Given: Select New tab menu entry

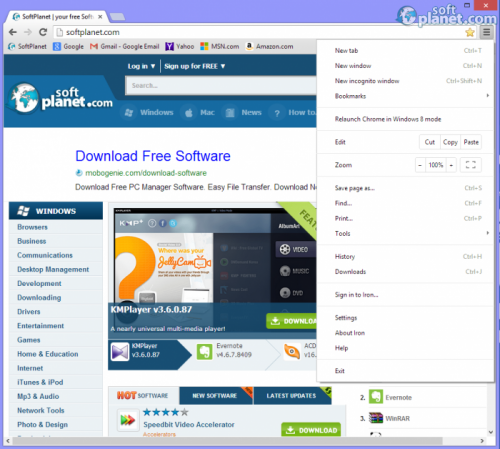Looking at the screenshot, I should tap(405, 51).
